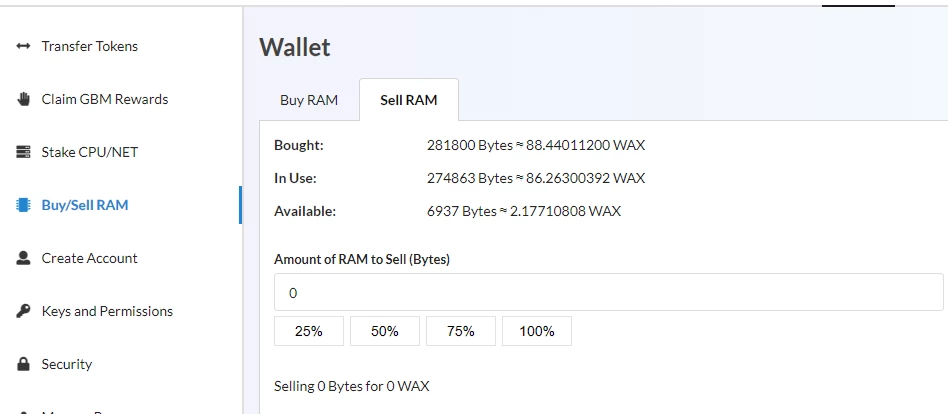Click the hand icon for GBM Rewards

[x=23, y=99]
